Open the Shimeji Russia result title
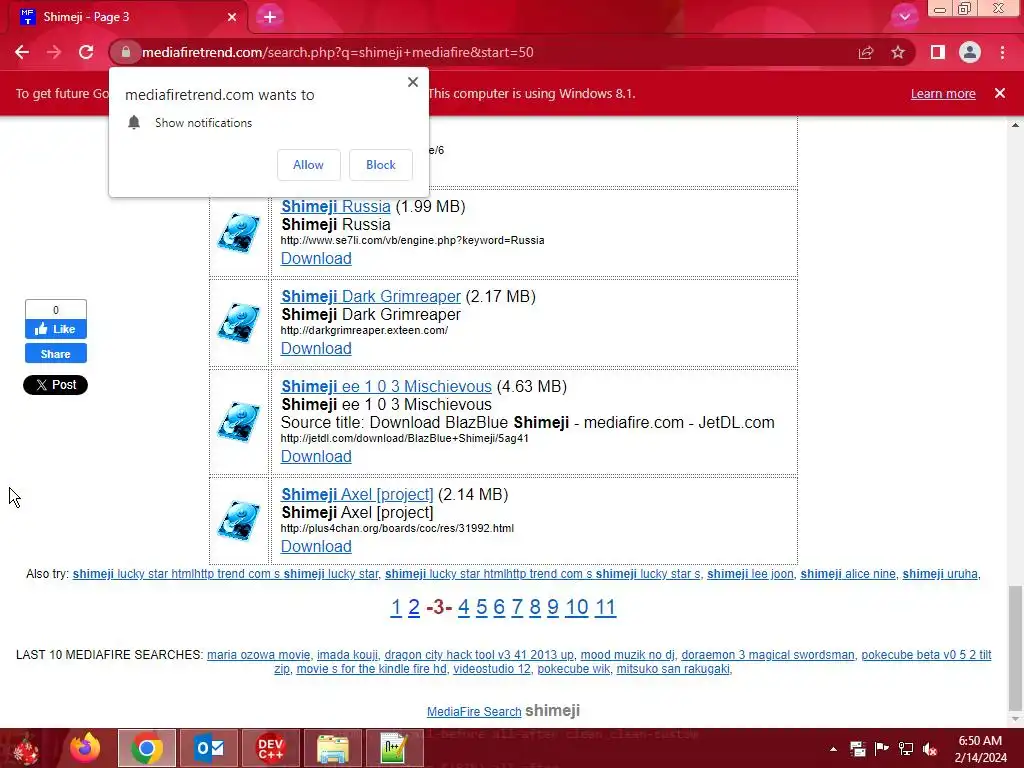The image size is (1024, 768). (336, 206)
